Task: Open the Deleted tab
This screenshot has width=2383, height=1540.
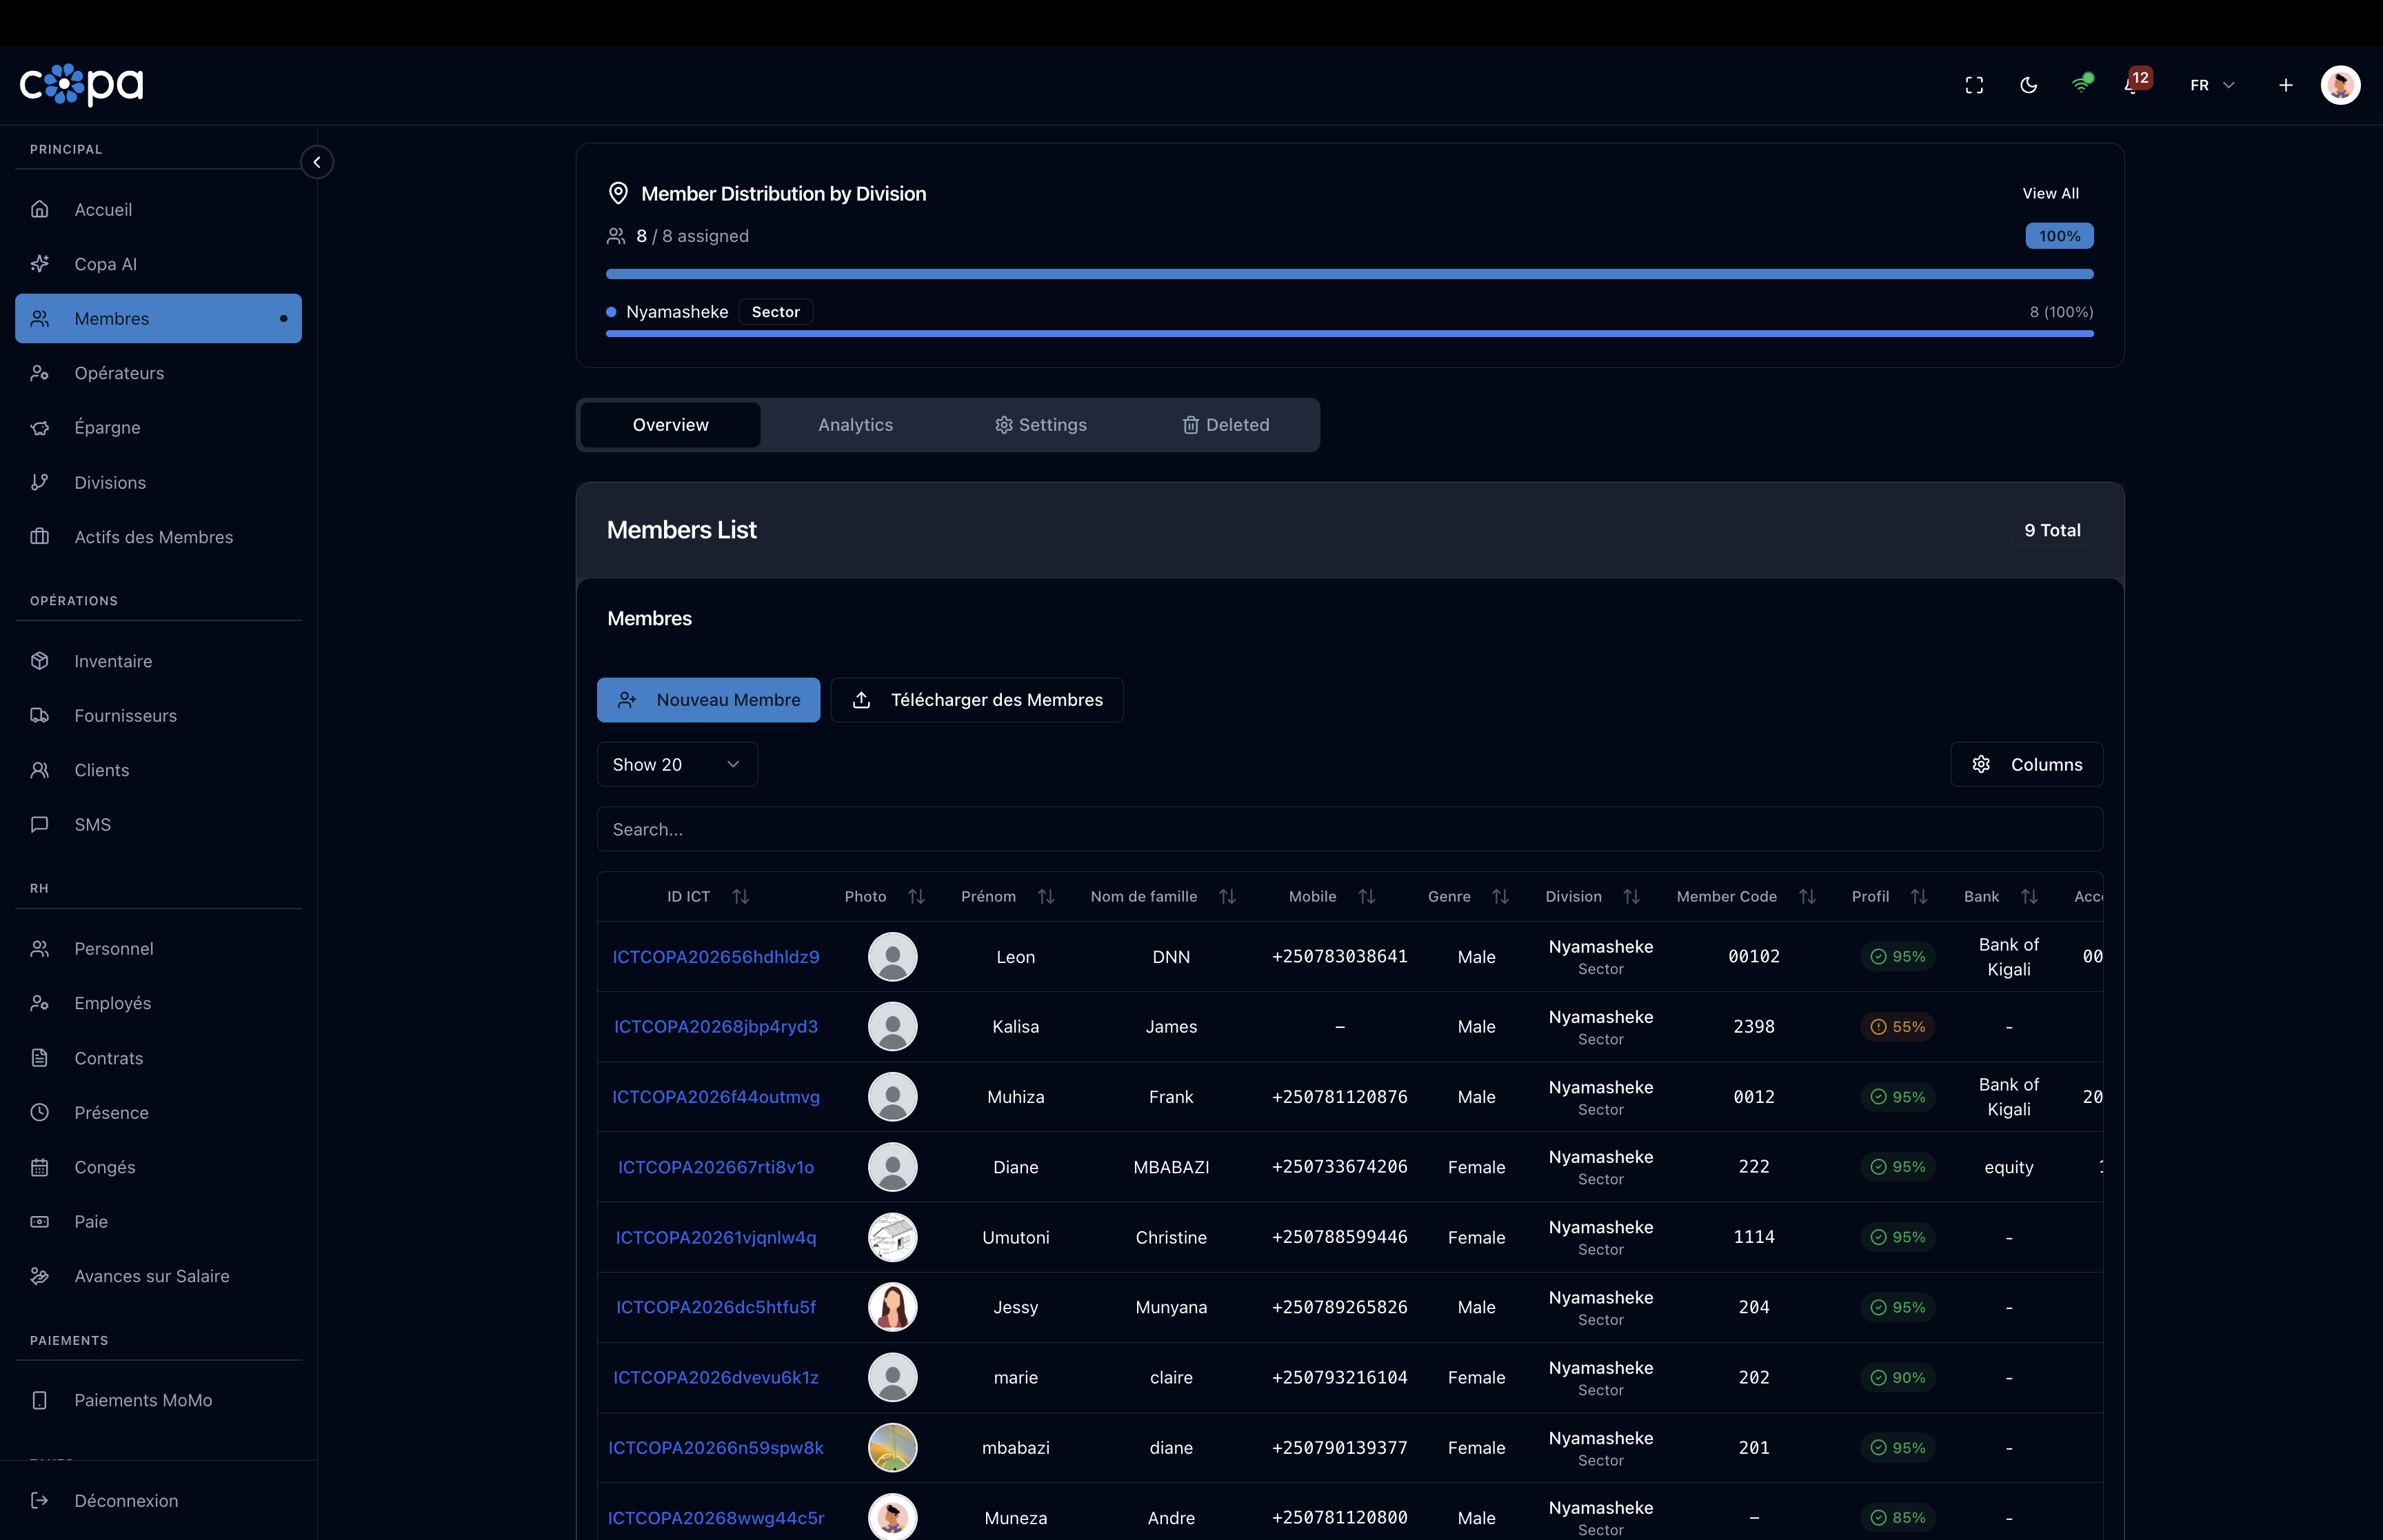Action: 1225,425
